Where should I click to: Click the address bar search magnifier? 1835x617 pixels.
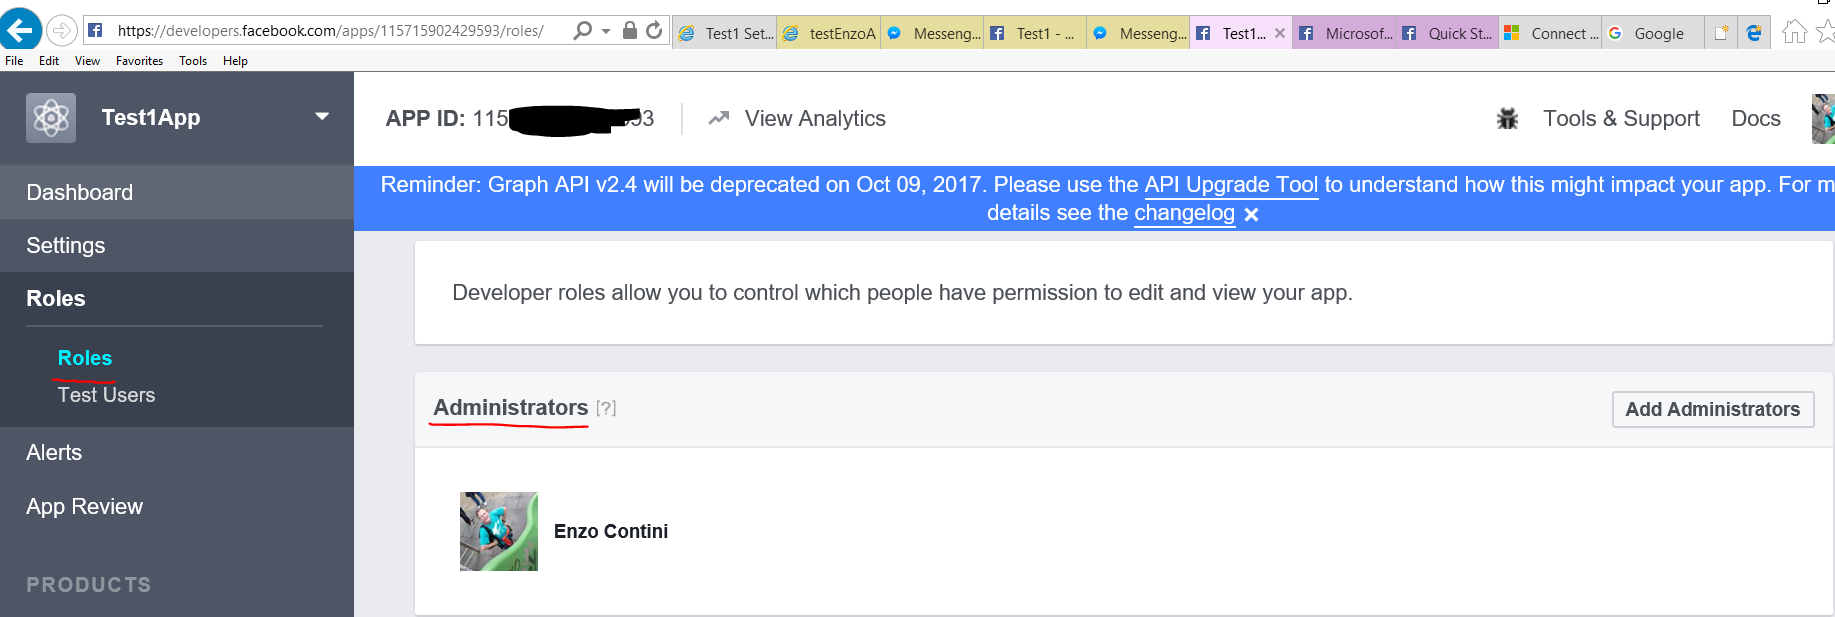click(582, 31)
